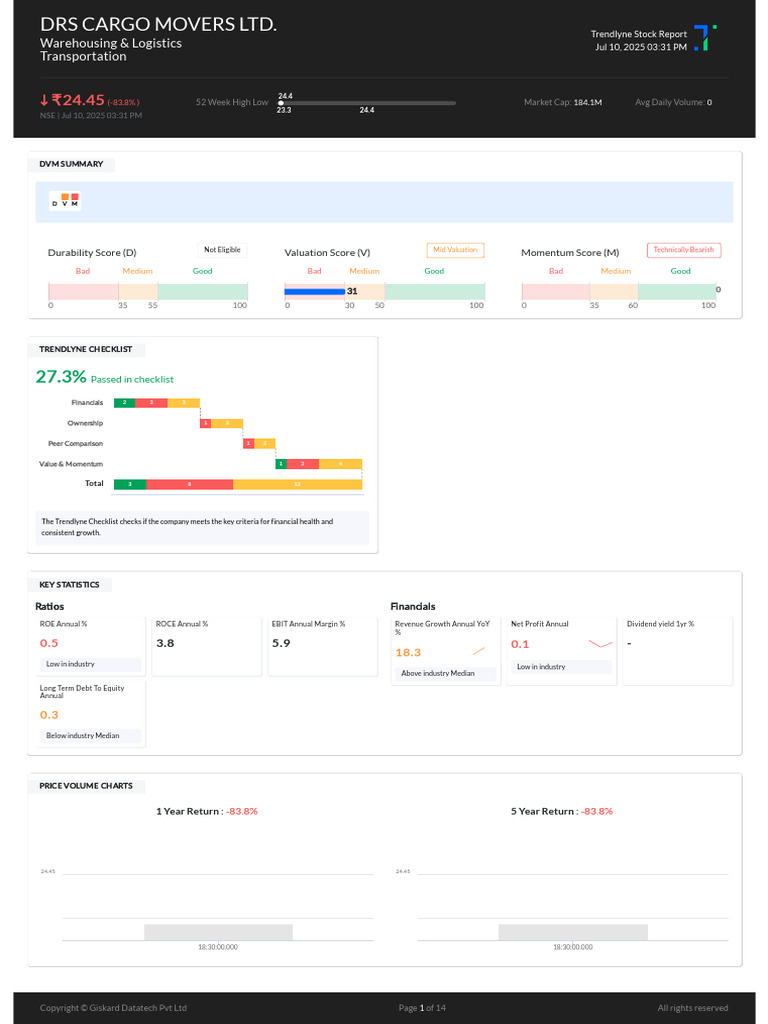Viewport: 768px width, 1024px height.
Task: Click the Trendlyne logo icon
Action: (705, 38)
